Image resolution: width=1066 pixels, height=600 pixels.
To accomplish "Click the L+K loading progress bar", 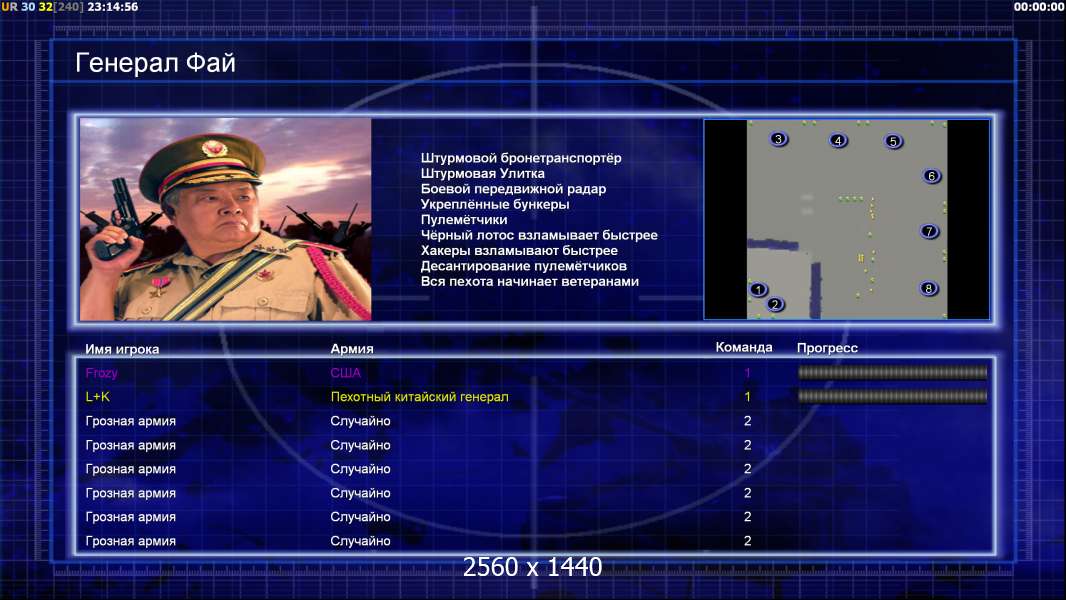I will (x=893, y=396).
